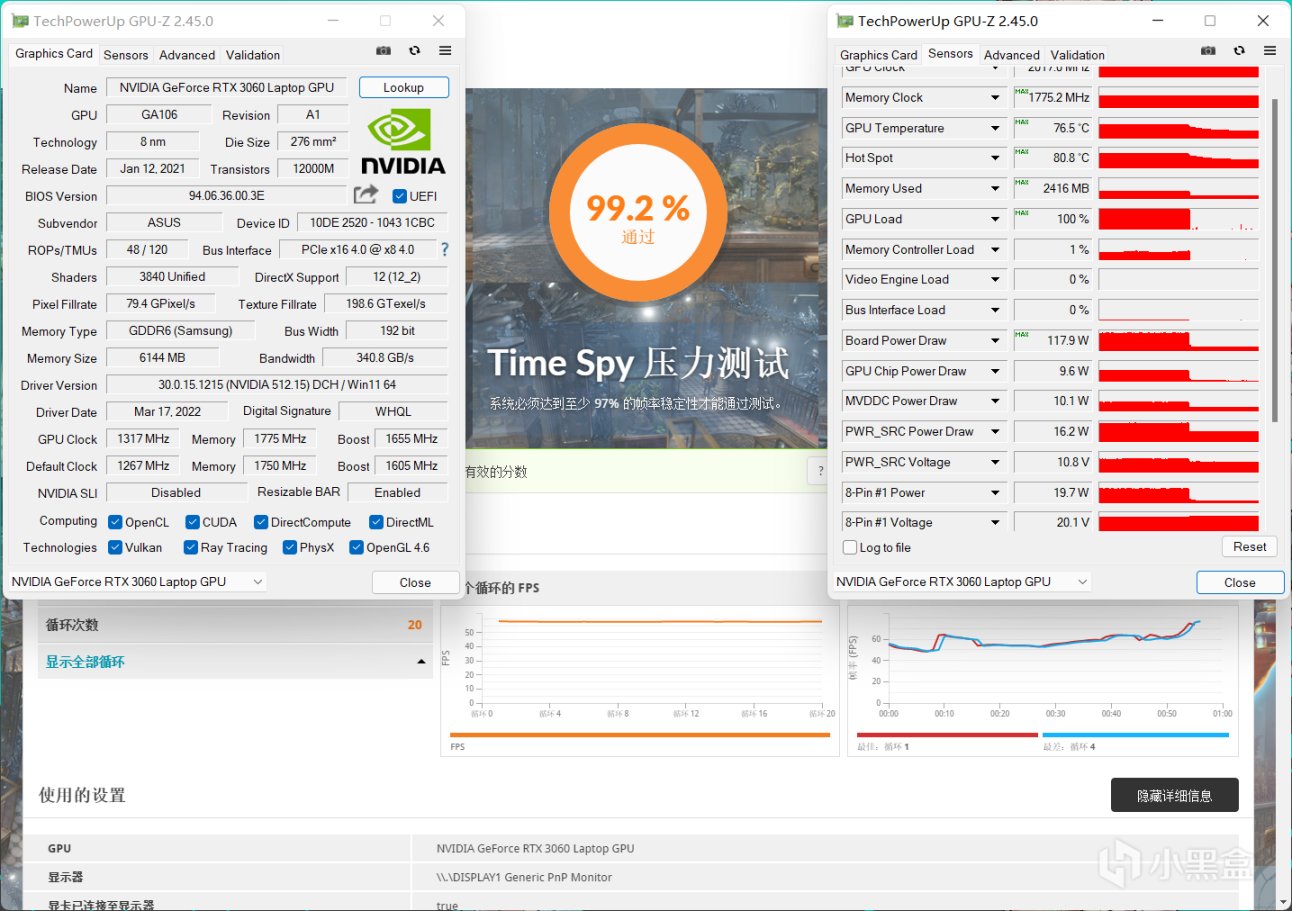
Task: Switch to Advanced tab in right window
Action: click(1012, 55)
